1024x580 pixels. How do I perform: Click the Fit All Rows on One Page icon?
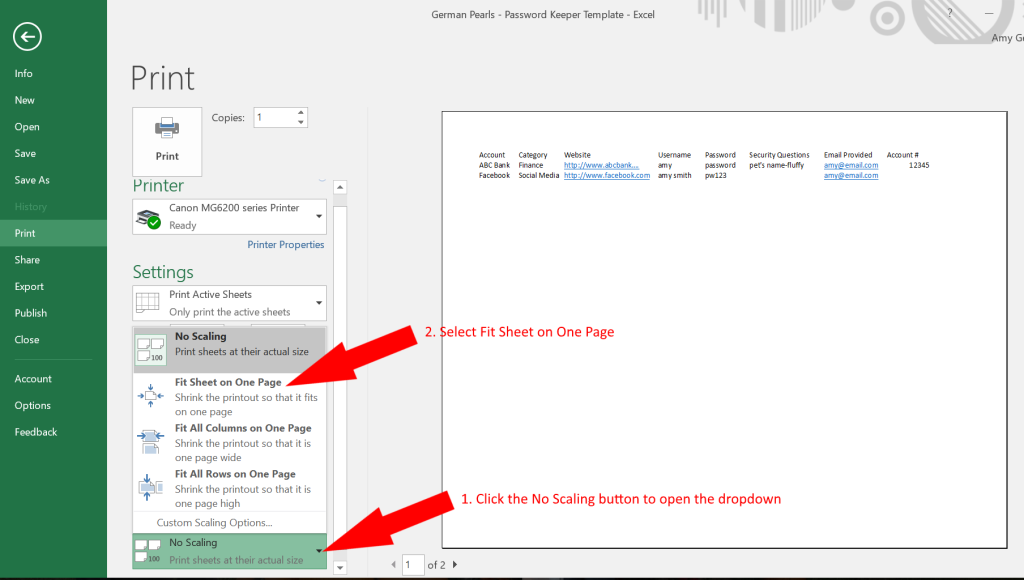coord(150,487)
